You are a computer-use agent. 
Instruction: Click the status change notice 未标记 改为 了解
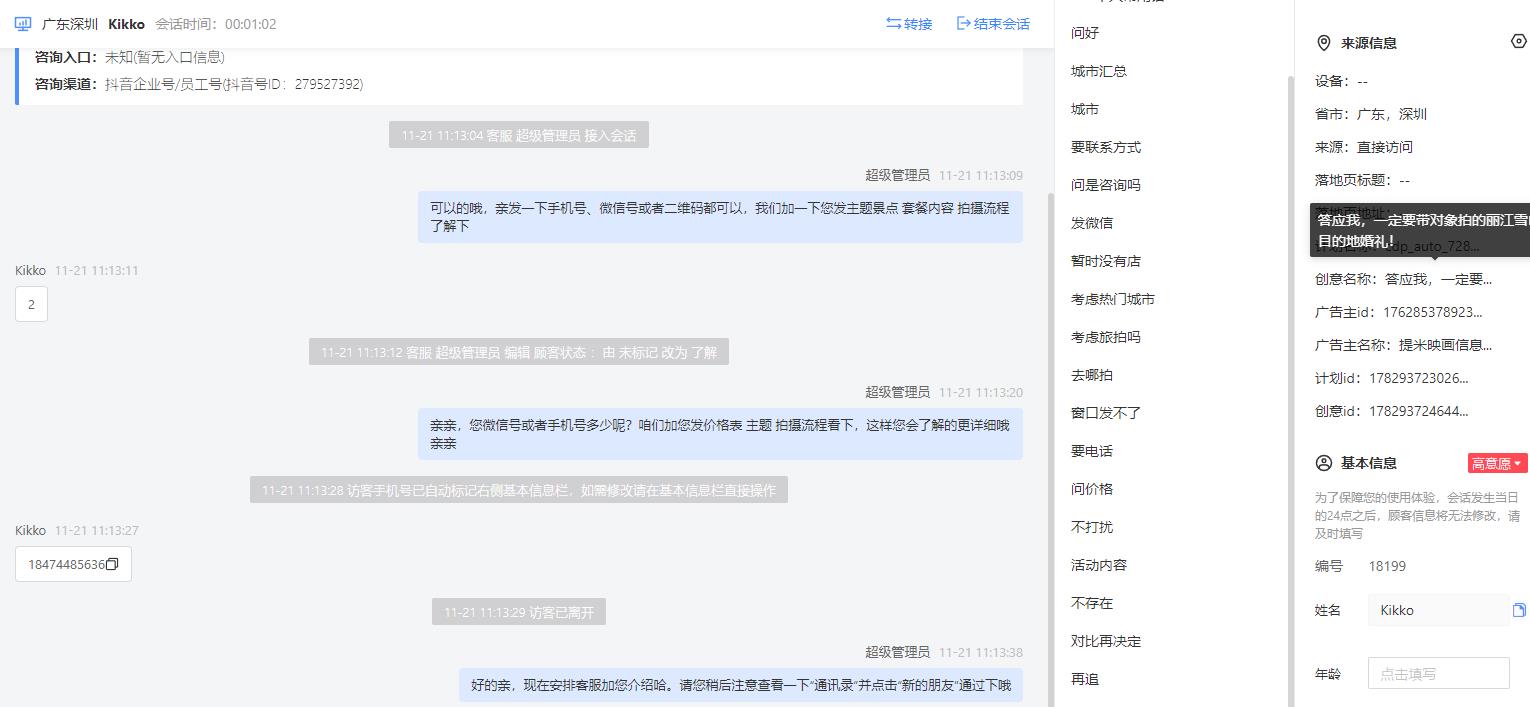[x=519, y=352]
